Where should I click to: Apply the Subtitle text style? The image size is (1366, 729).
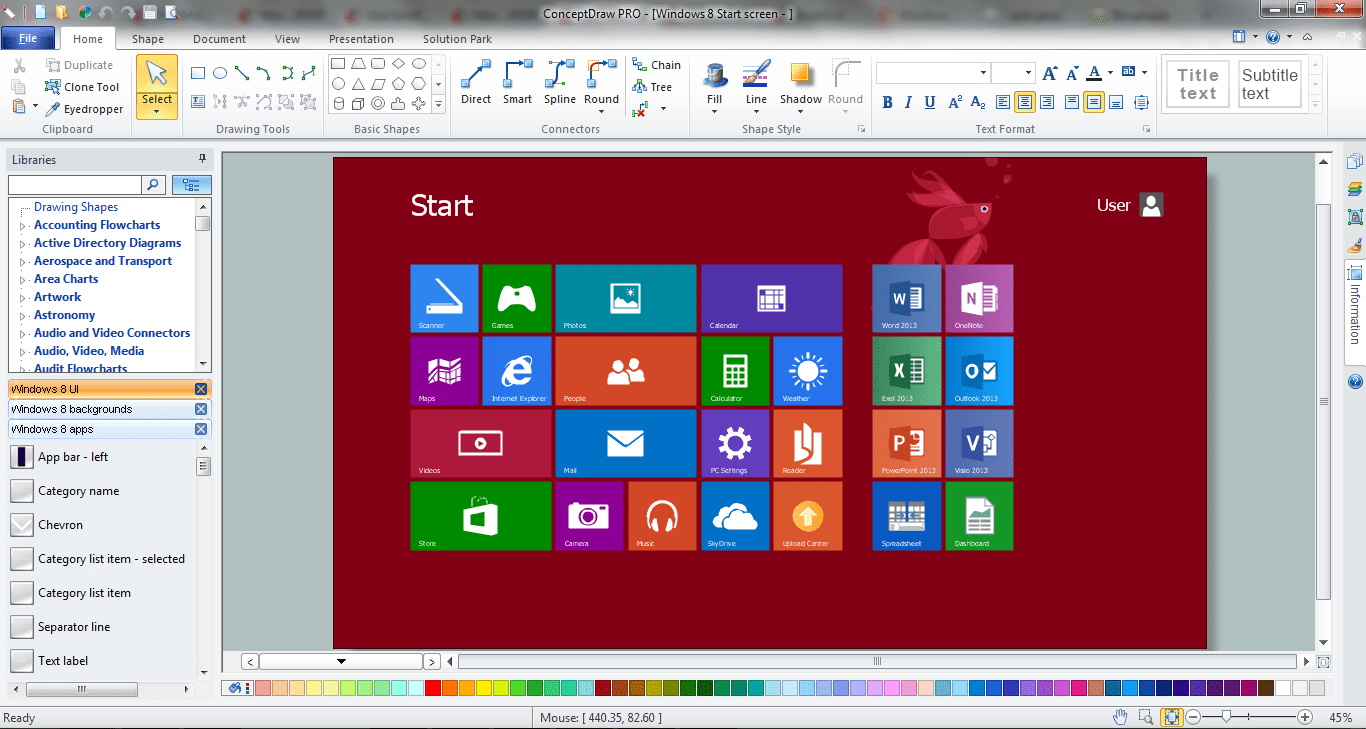pos(1269,84)
